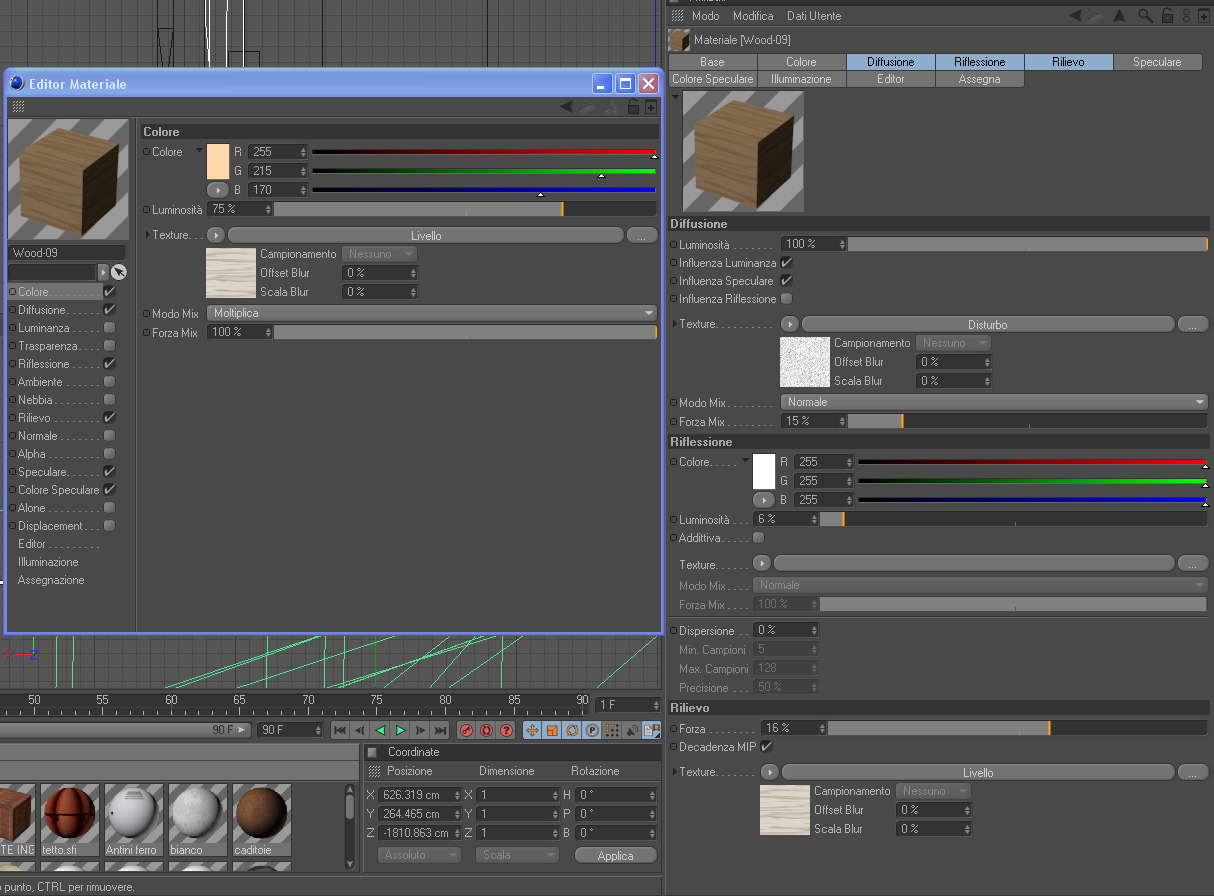Image resolution: width=1214 pixels, height=896 pixels.
Task: Open the Dati Utente menu
Action: (x=814, y=16)
